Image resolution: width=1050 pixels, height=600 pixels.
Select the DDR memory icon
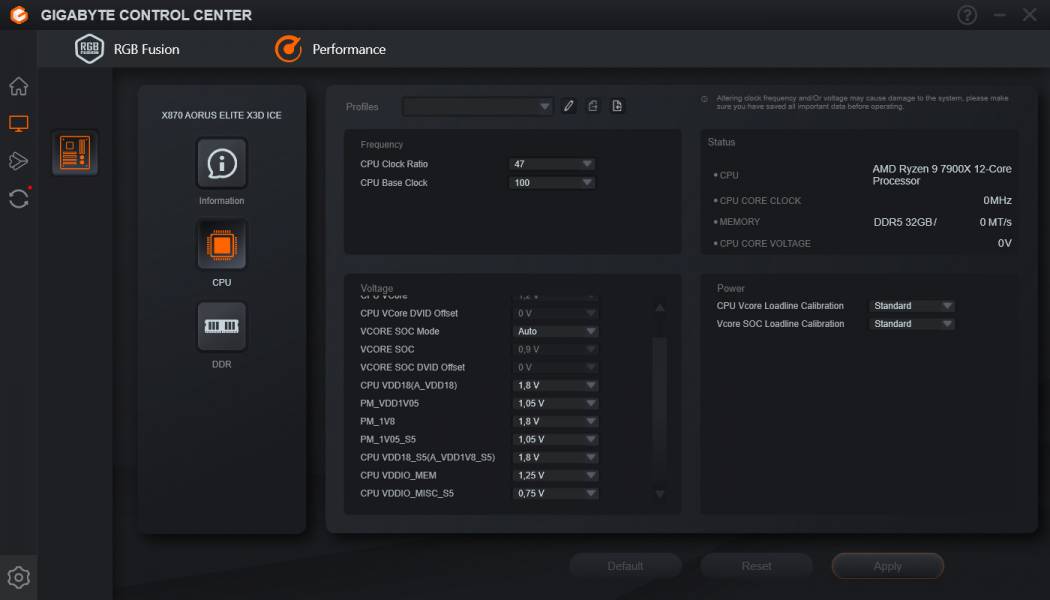coord(221,326)
